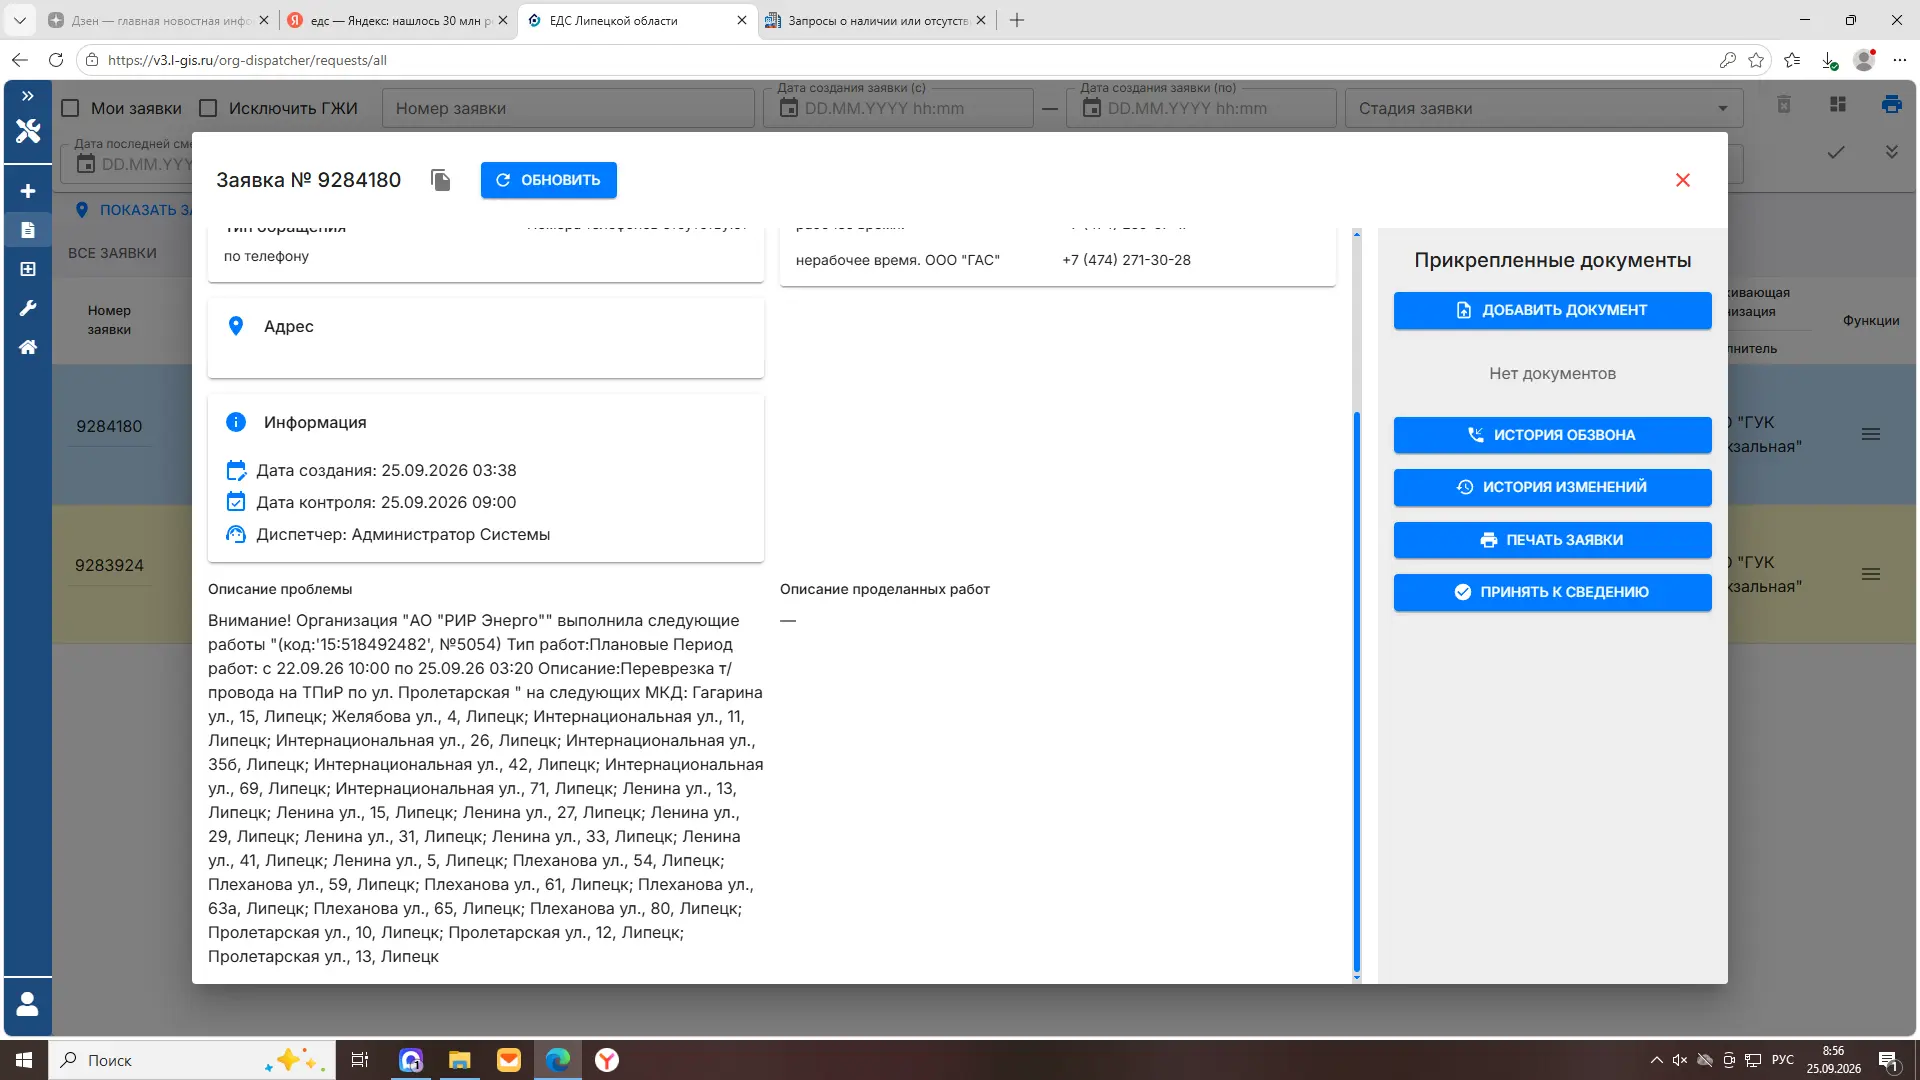Focus the Номер заявки input field
Viewport: 1920px width, 1080px height.
click(x=568, y=108)
